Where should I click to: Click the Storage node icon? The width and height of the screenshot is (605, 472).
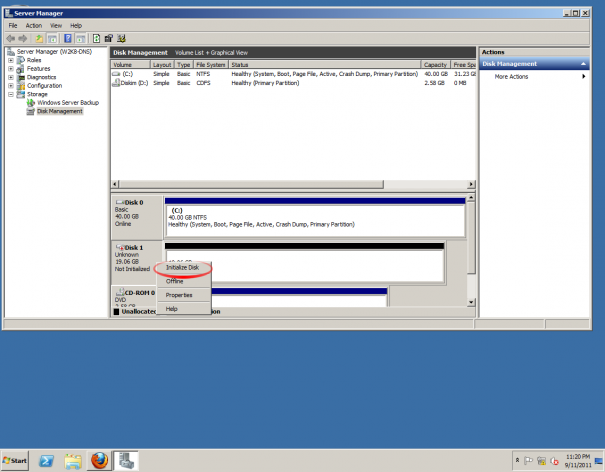(21, 94)
